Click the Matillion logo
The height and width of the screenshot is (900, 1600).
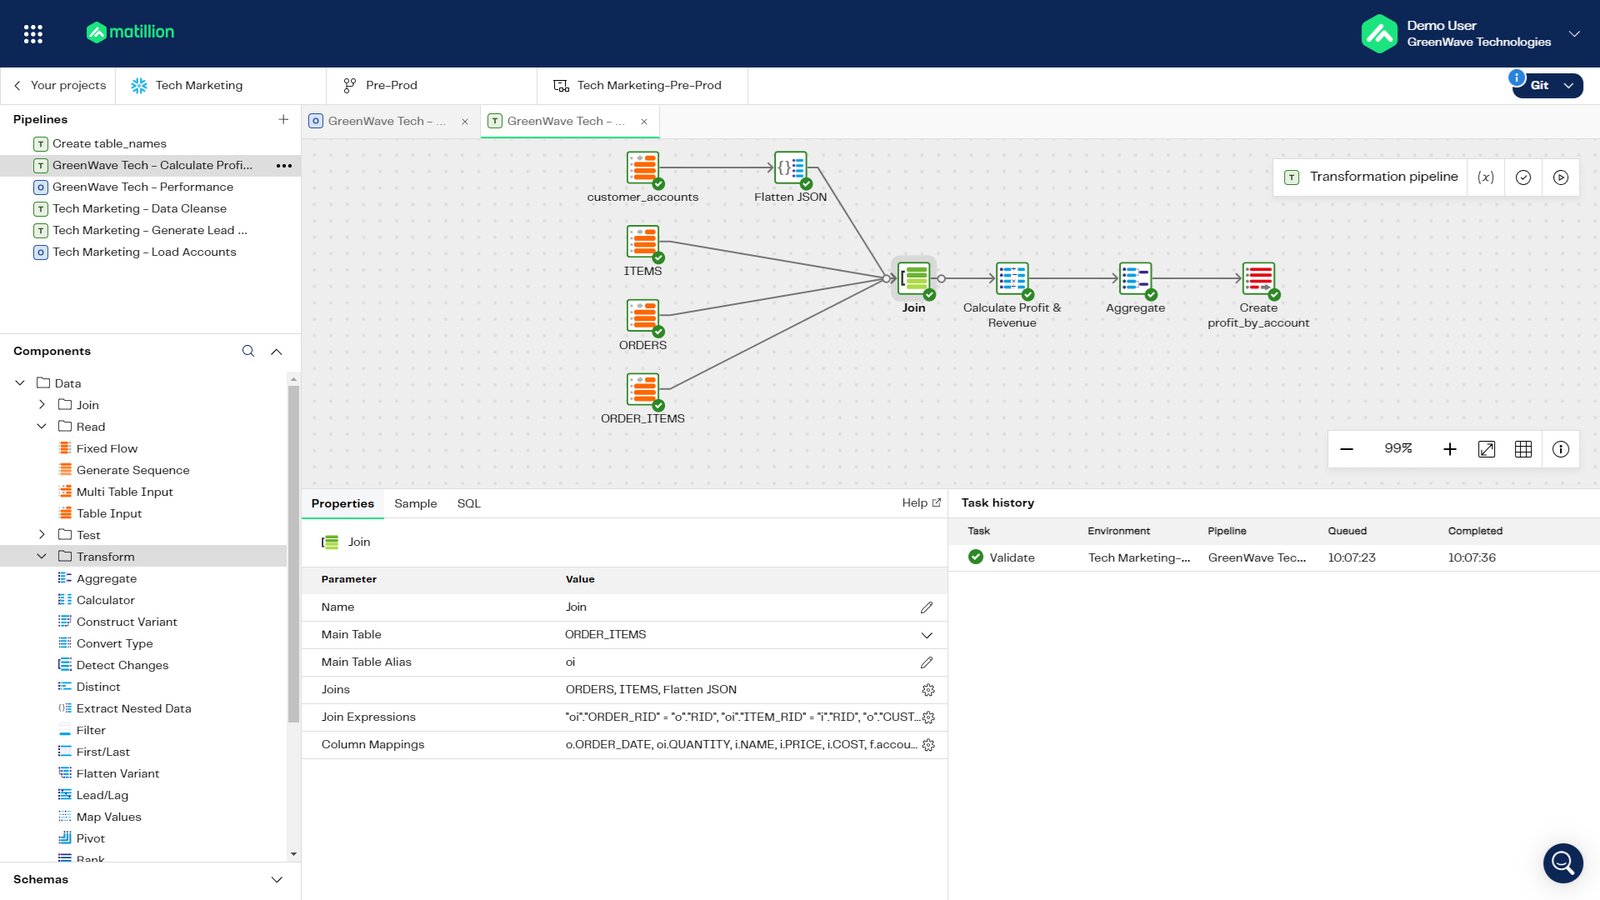point(130,32)
